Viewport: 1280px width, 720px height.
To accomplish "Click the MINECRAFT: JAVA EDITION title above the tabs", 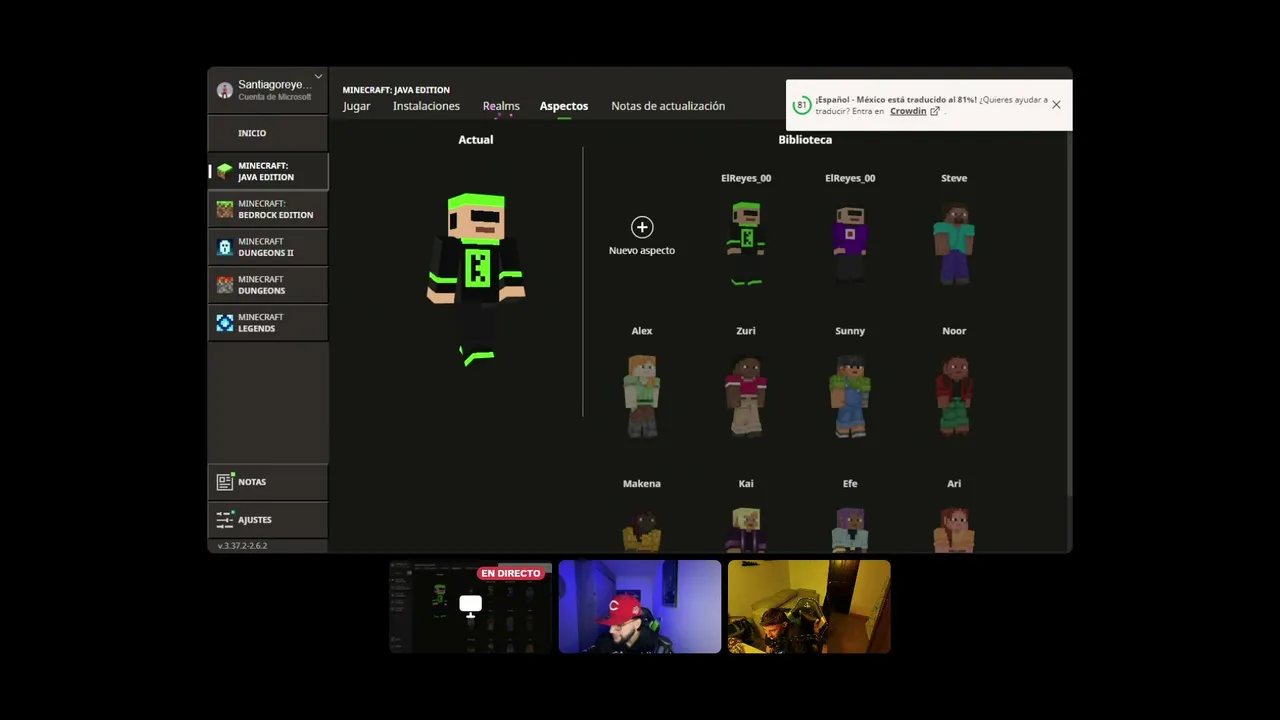I will [x=396, y=90].
